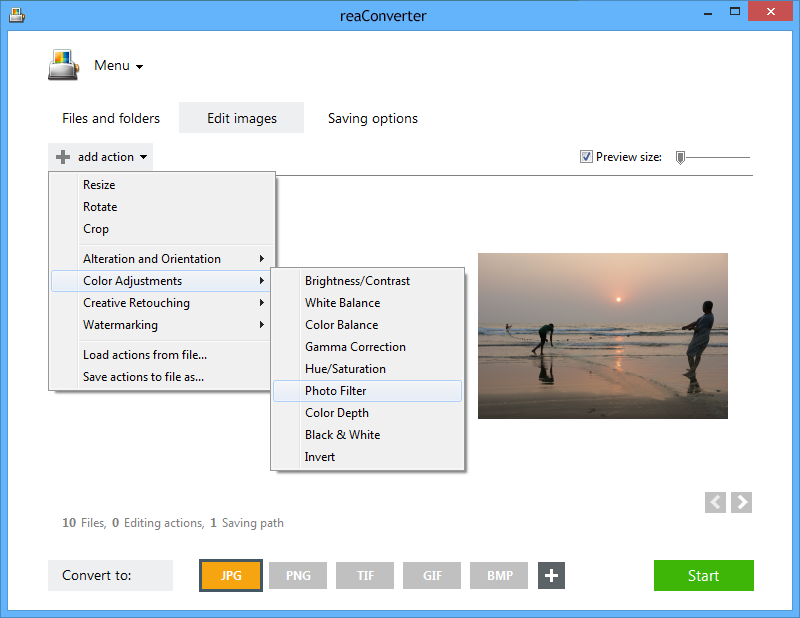
Task: Switch to Saving options tab
Action: pyautogui.click(x=372, y=118)
